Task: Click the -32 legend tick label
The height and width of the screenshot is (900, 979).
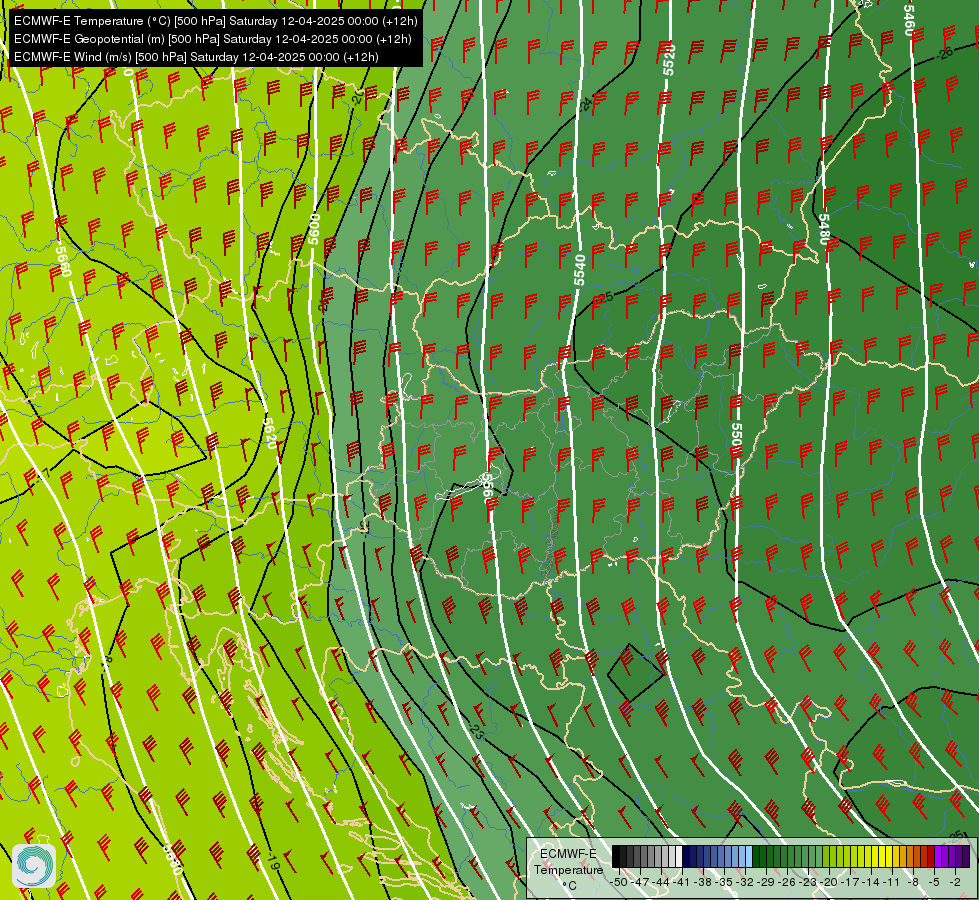Action: [745, 882]
